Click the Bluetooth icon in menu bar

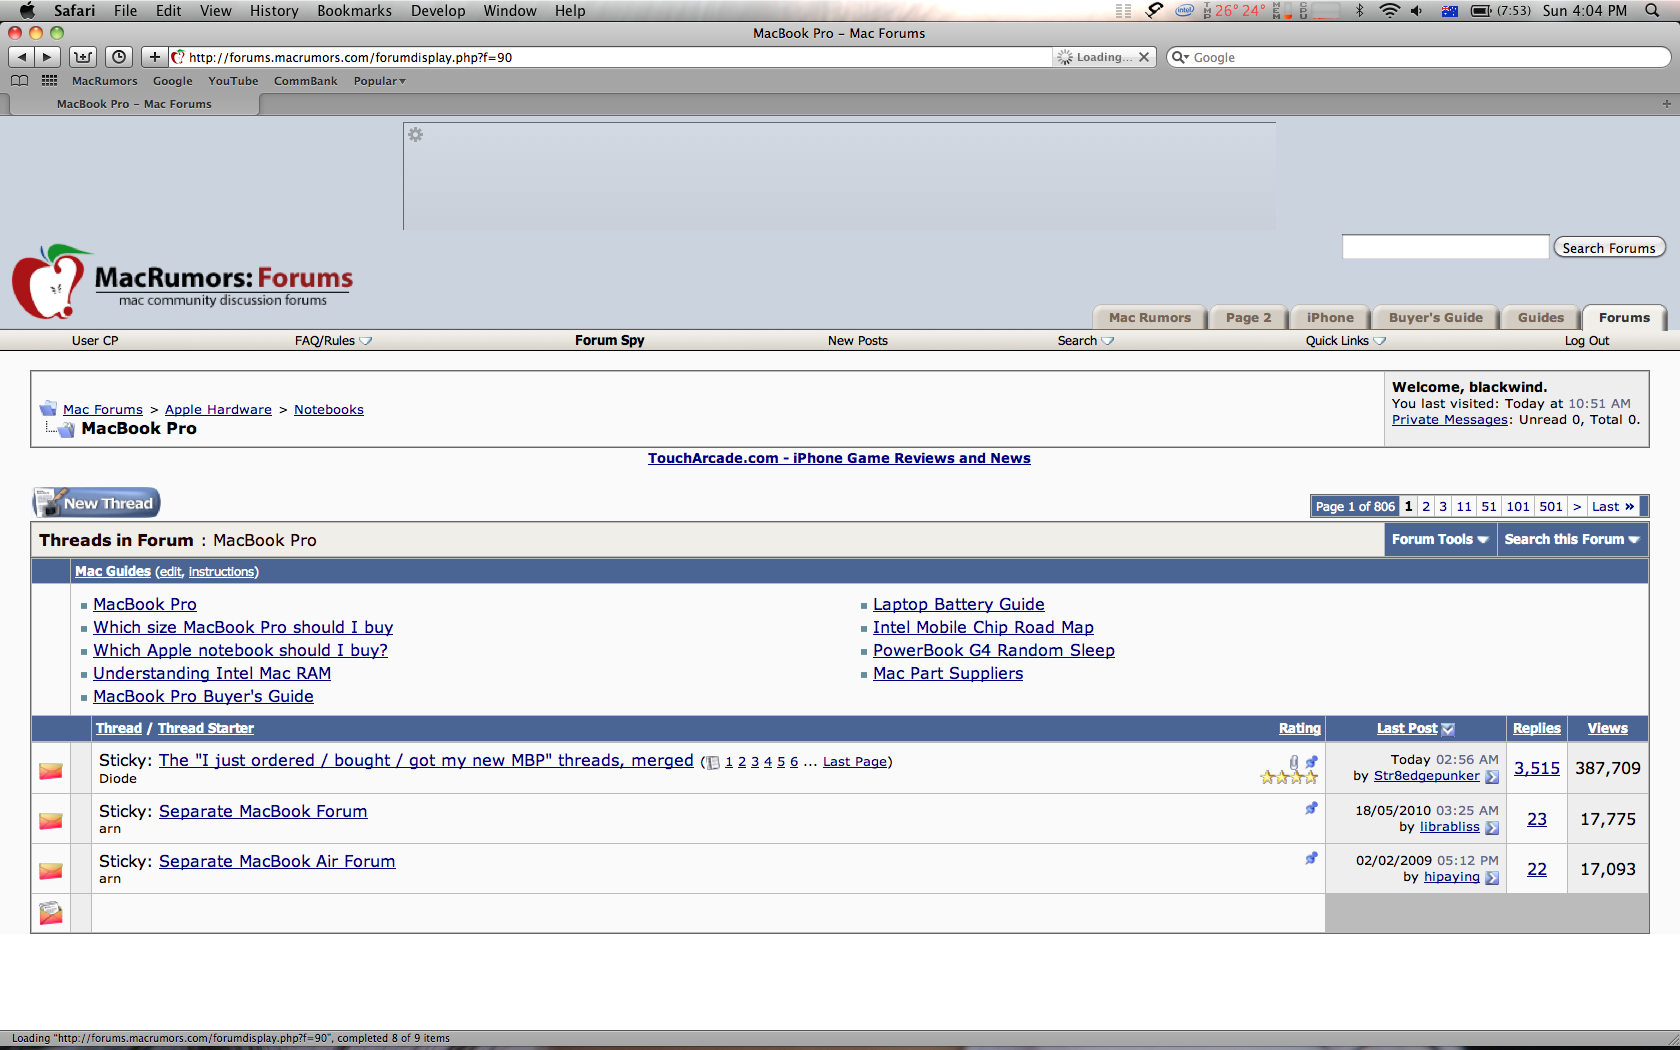point(1360,11)
